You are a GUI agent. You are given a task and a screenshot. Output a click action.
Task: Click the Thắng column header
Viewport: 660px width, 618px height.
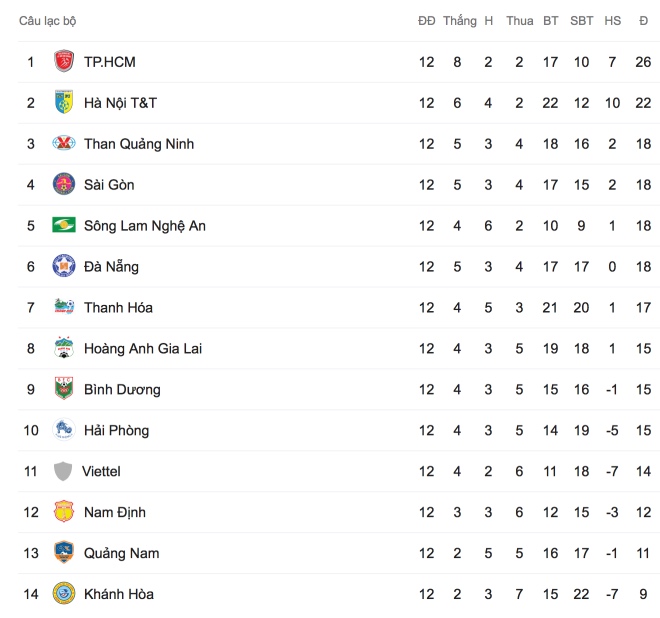pos(460,21)
